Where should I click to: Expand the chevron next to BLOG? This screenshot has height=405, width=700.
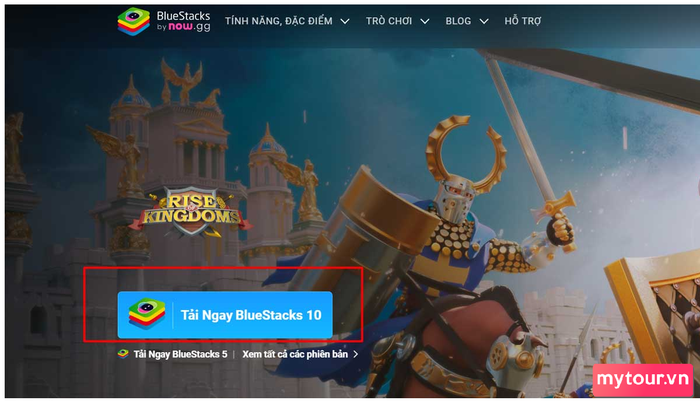click(484, 21)
